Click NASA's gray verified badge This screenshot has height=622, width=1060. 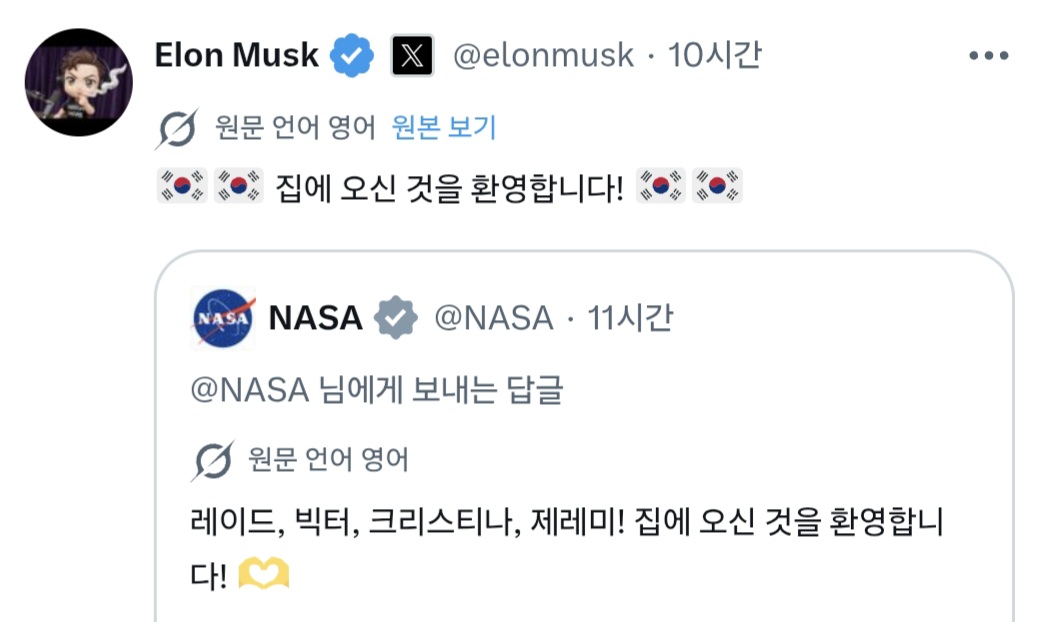coord(396,318)
